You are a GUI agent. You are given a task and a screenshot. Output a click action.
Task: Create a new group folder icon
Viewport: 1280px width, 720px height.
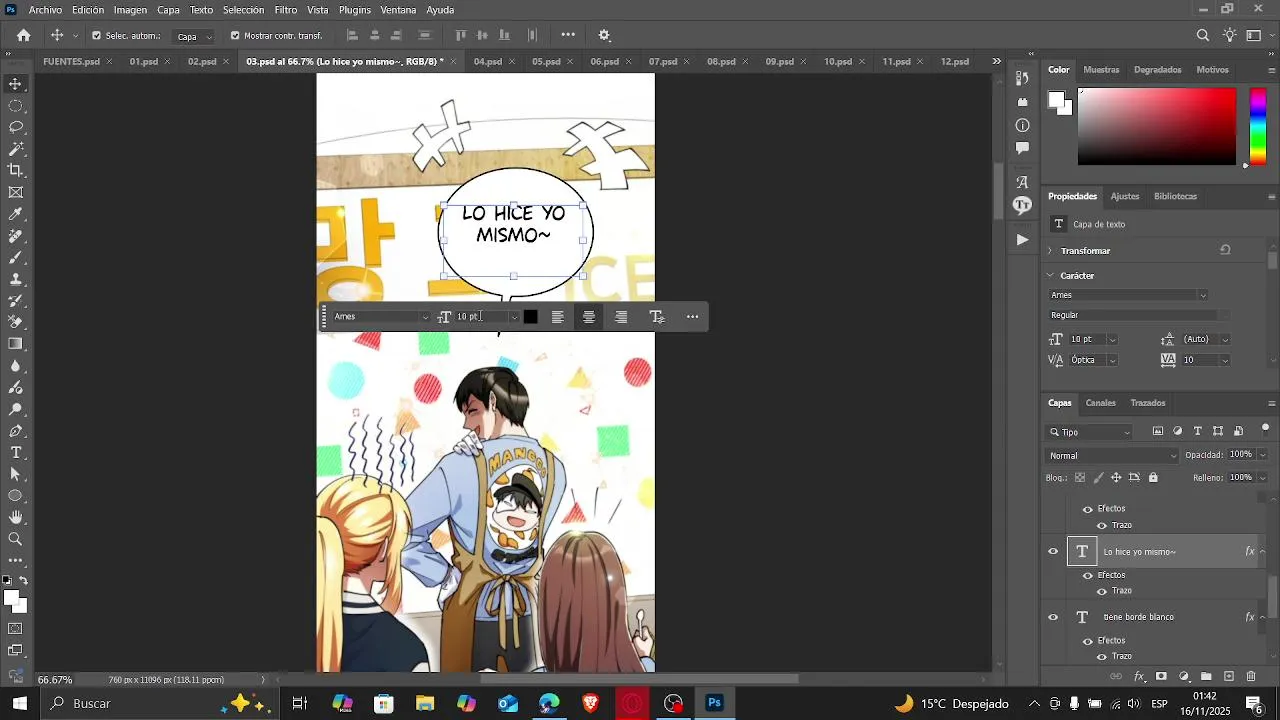pos(1206,677)
